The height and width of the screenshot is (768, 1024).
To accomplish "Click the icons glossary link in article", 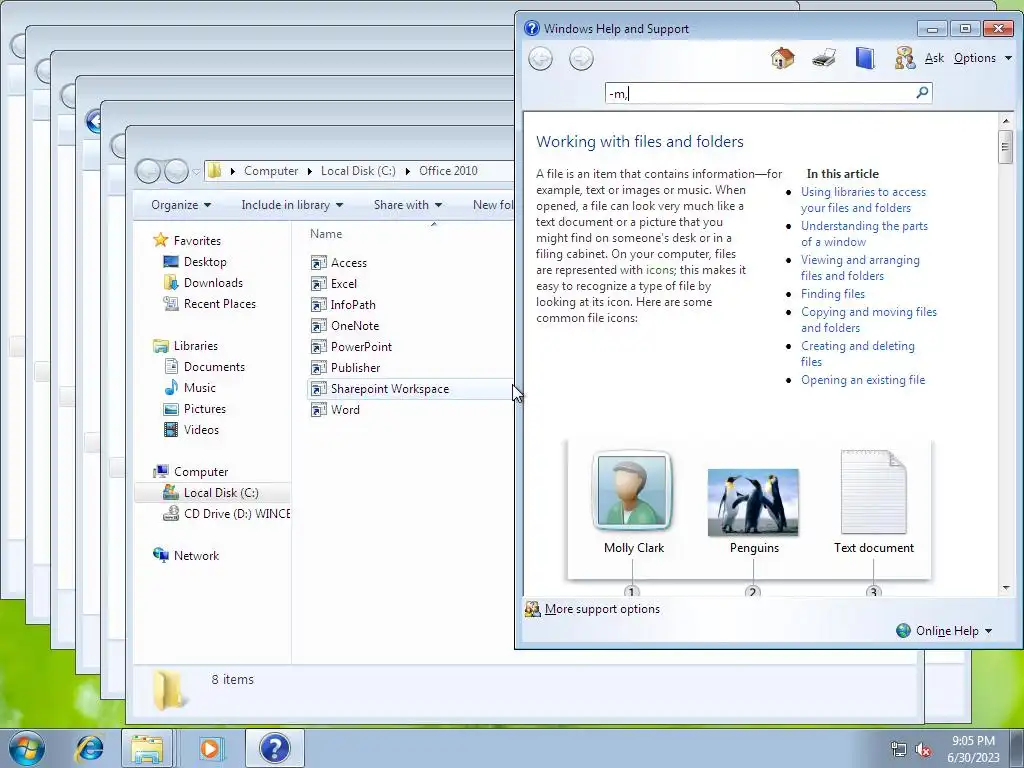I will 659,270.
